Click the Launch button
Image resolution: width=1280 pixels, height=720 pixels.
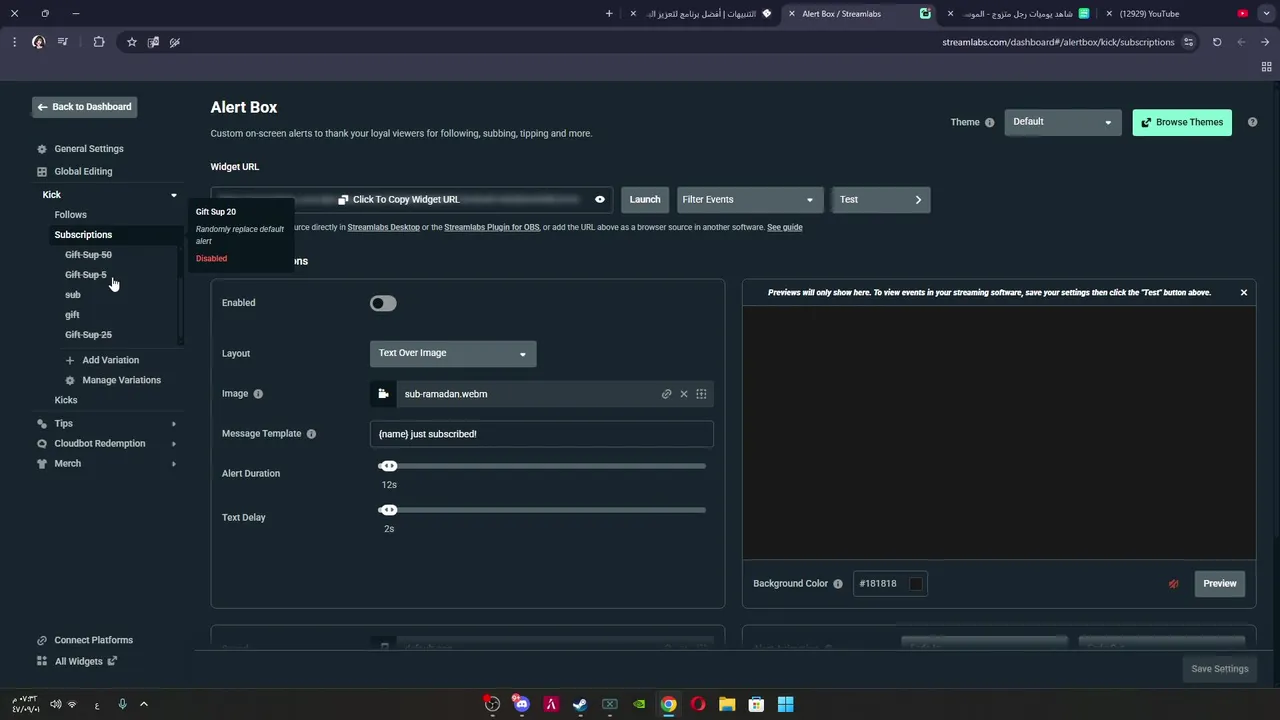coord(645,199)
